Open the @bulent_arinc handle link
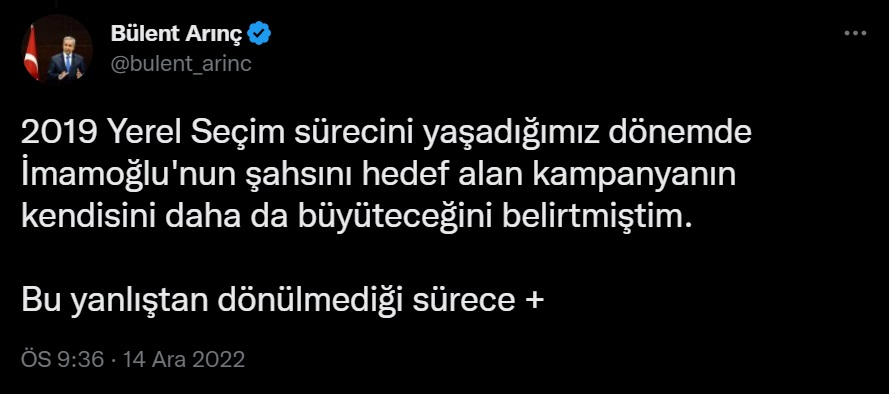This screenshot has width=889, height=394. [181, 63]
